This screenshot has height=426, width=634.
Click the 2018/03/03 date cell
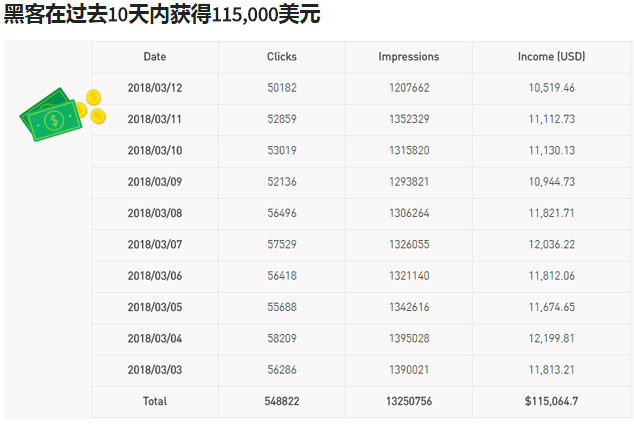pyautogui.click(x=155, y=370)
